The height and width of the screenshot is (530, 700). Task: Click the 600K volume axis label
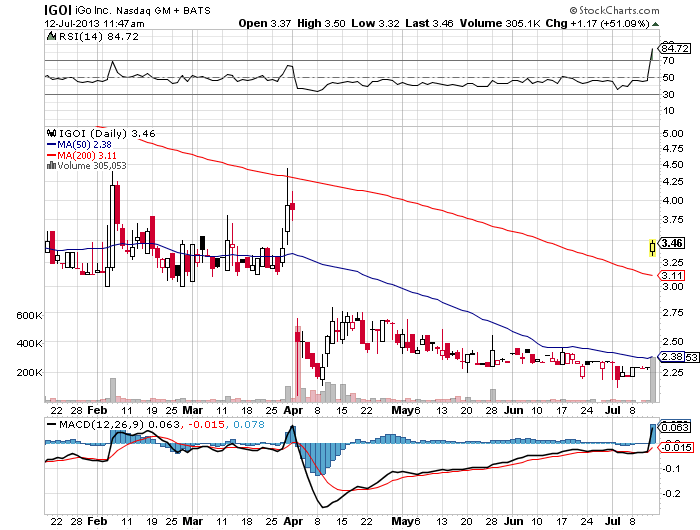click(29, 316)
